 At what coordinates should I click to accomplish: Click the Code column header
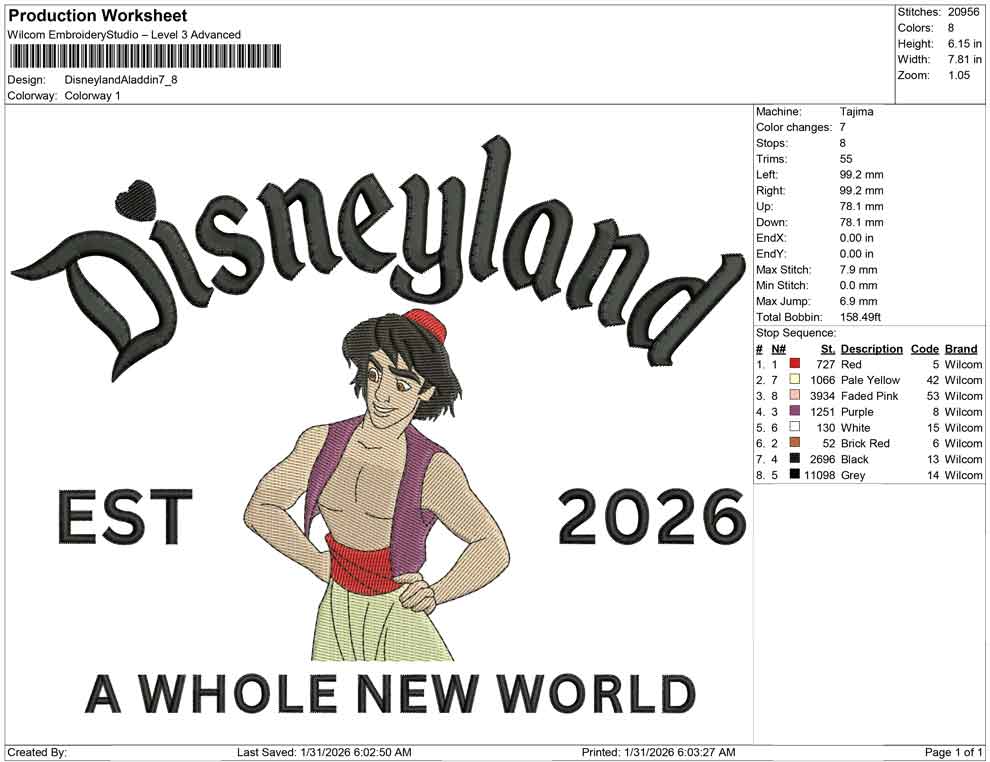click(925, 348)
